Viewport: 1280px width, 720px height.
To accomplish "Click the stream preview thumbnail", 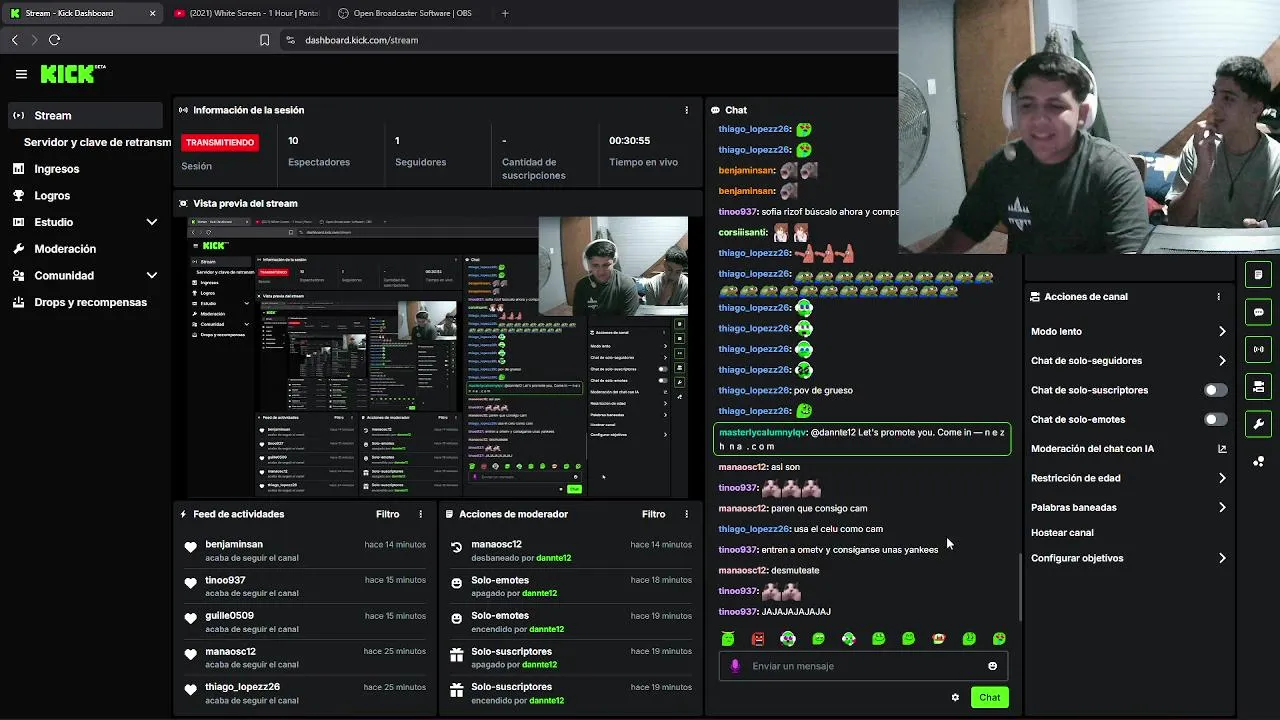I will click(438, 356).
